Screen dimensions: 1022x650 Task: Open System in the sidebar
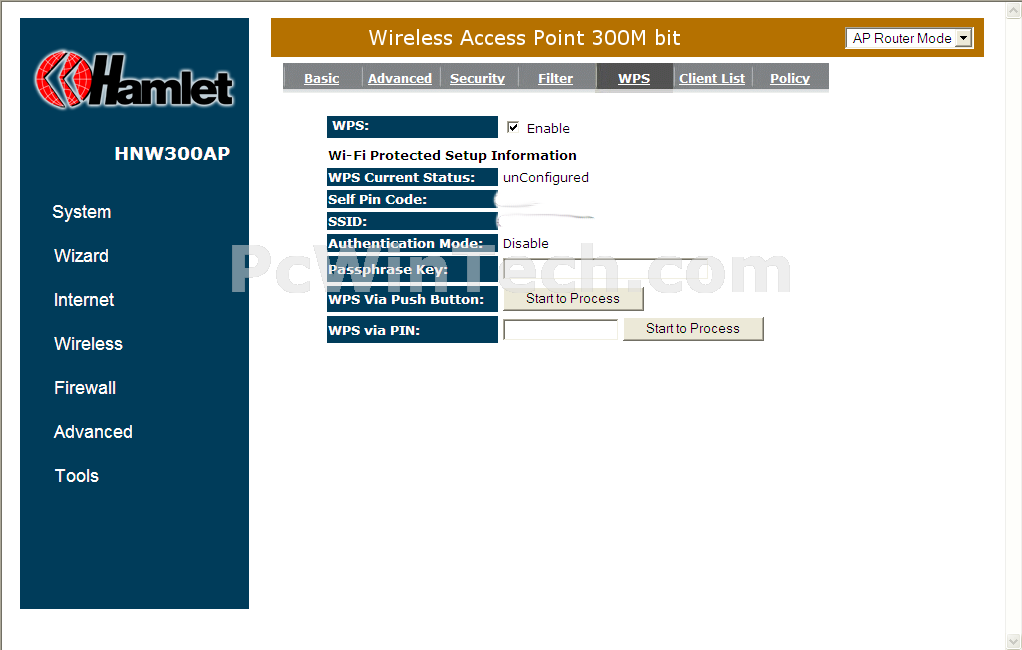tap(81, 212)
